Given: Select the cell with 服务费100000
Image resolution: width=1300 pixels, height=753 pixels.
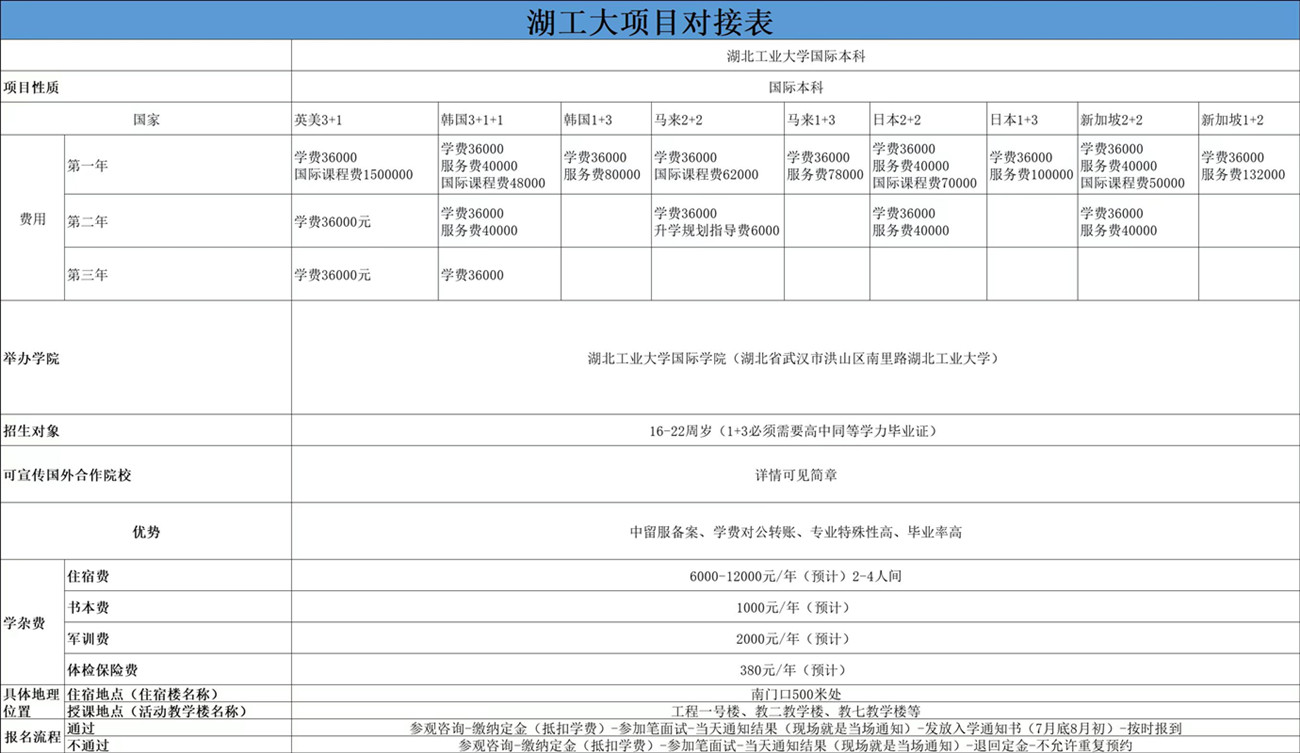Looking at the screenshot, I should [x=1032, y=165].
